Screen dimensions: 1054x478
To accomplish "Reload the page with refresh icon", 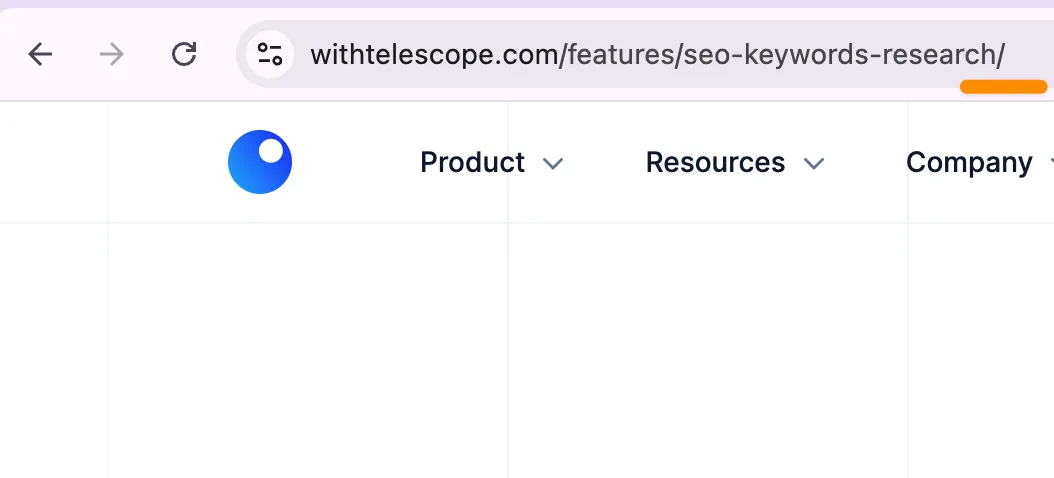I will 184,54.
